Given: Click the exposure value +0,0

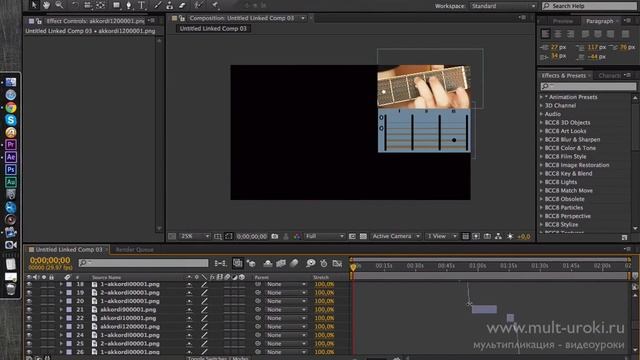Looking at the screenshot, I should coord(524,236).
